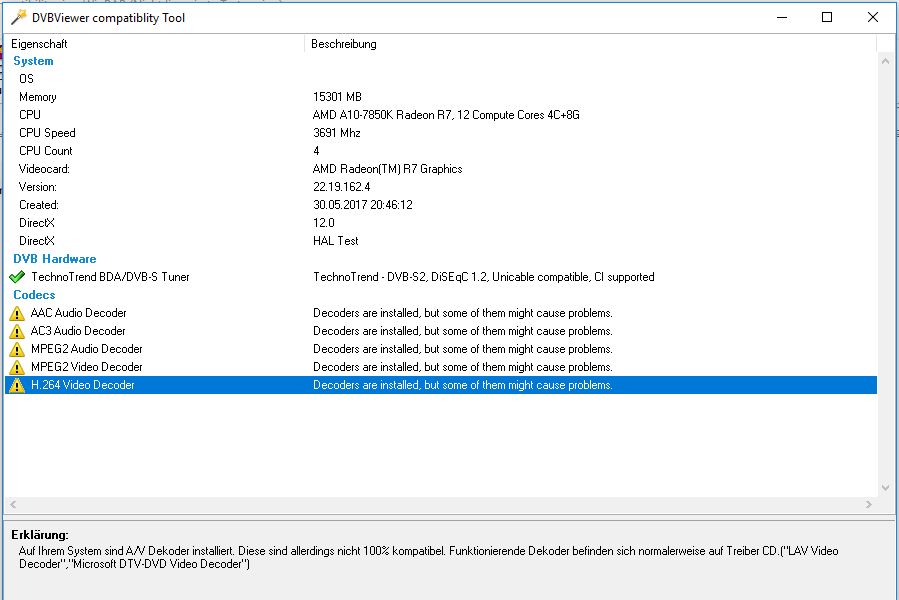Click the 15301 MB memory value
The image size is (899, 600).
click(x=337, y=97)
